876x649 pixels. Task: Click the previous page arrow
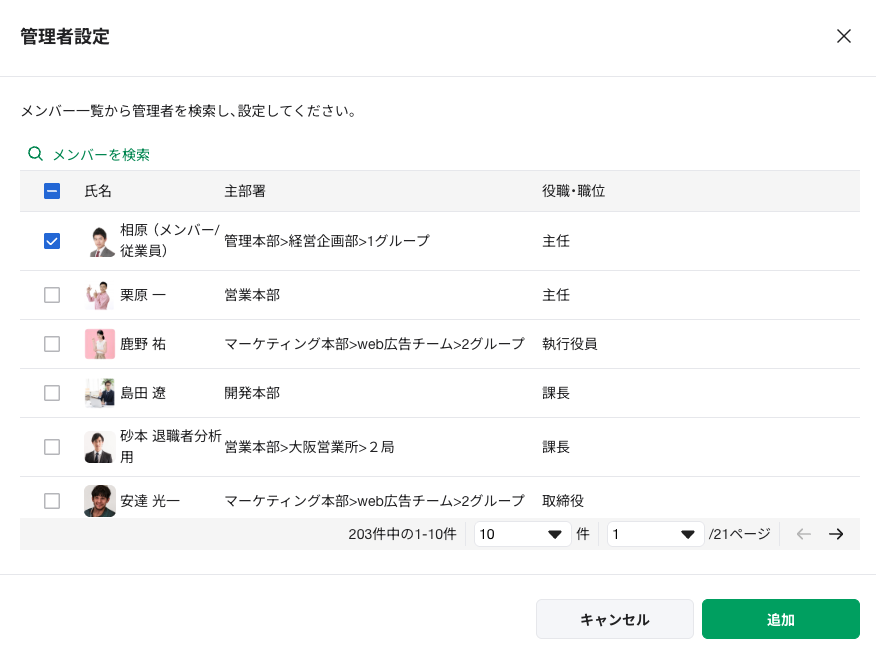[x=803, y=534]
